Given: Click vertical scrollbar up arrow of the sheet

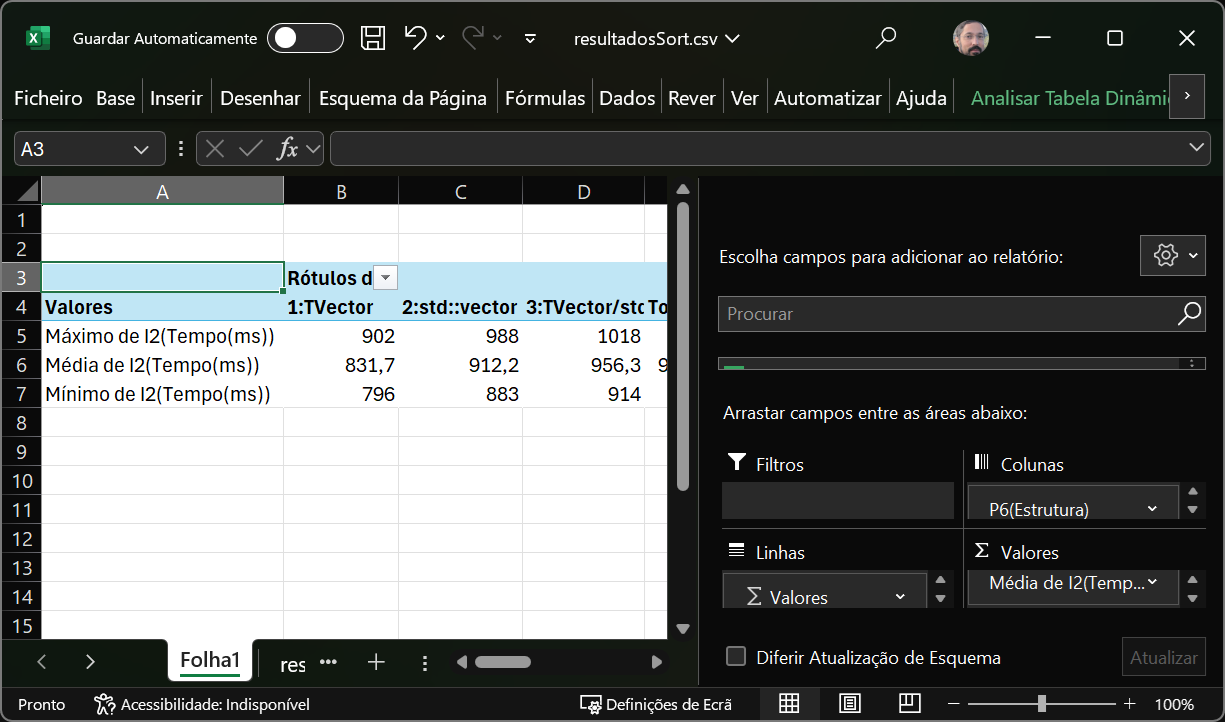Looking at the screenshot, I should (684, 190).
